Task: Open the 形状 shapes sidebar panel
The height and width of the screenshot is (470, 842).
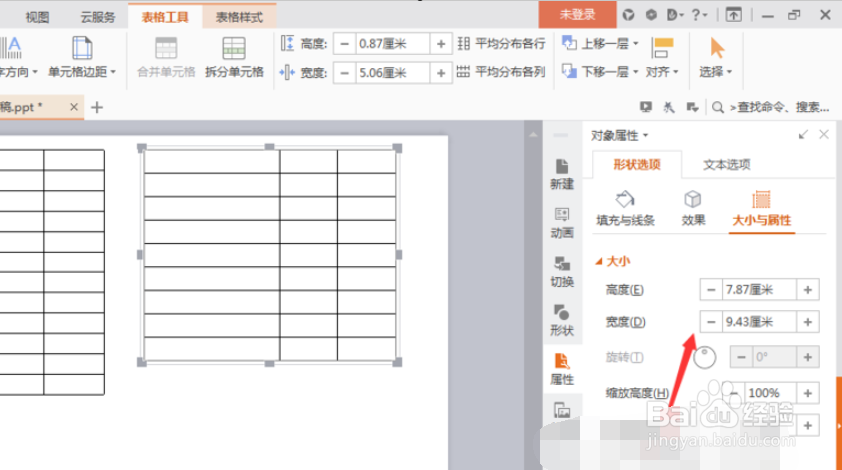Action: (x=562, y=320)
